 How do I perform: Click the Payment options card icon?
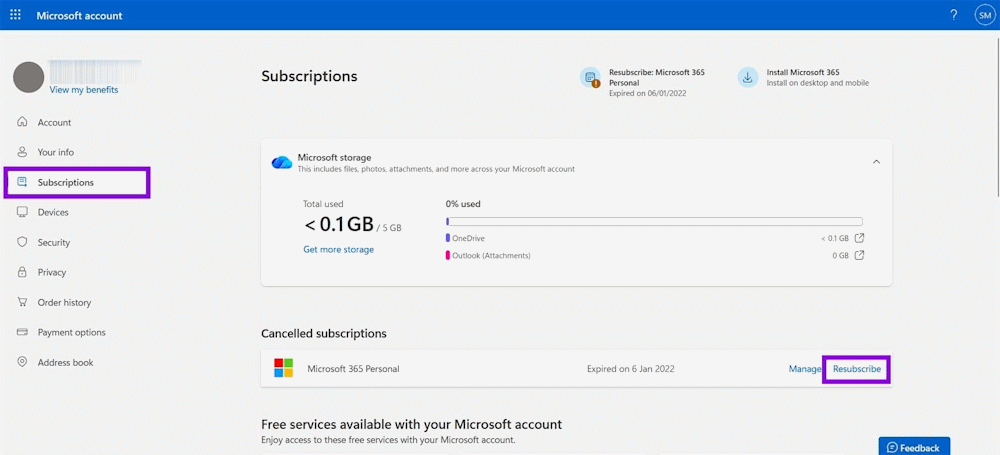(22, 332)
